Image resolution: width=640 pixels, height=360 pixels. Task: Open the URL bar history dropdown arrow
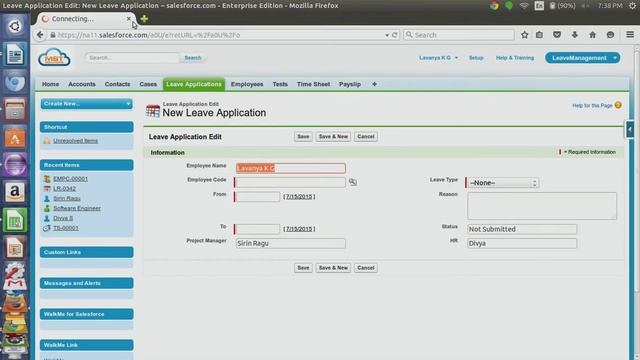(x=387, y=36)
